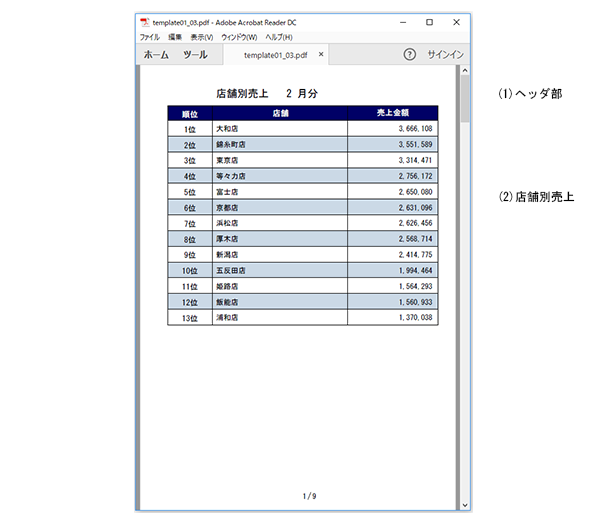This screenshot has height=528, width=614.
Task: Click the 新潟店 cell
Action: [280, 255]
